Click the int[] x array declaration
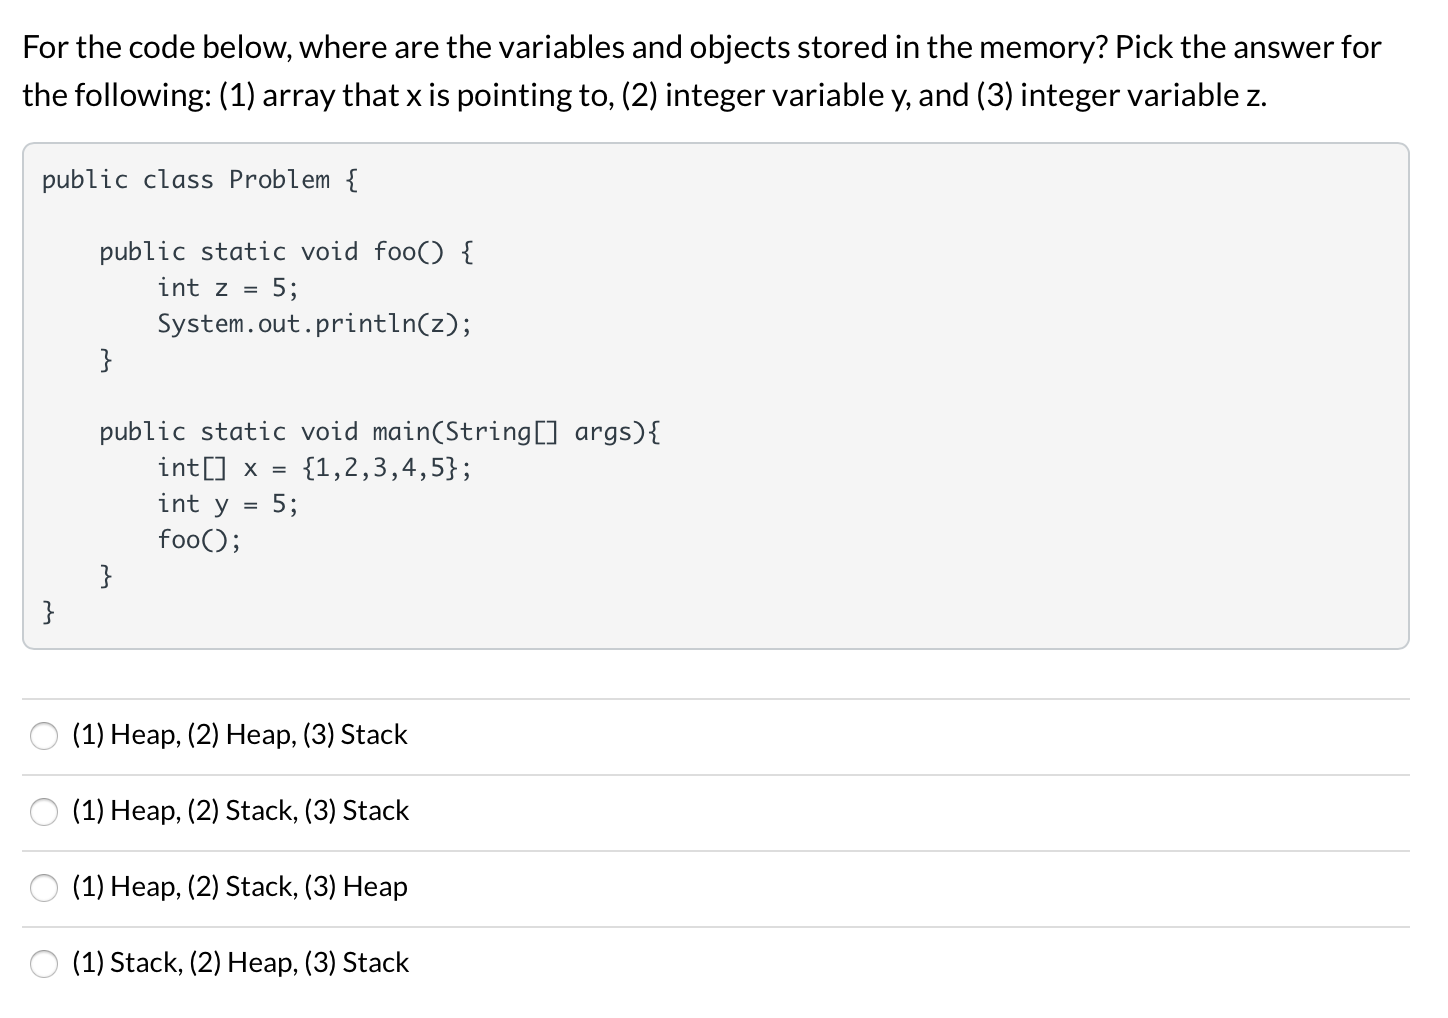 (x=314, y=467)
